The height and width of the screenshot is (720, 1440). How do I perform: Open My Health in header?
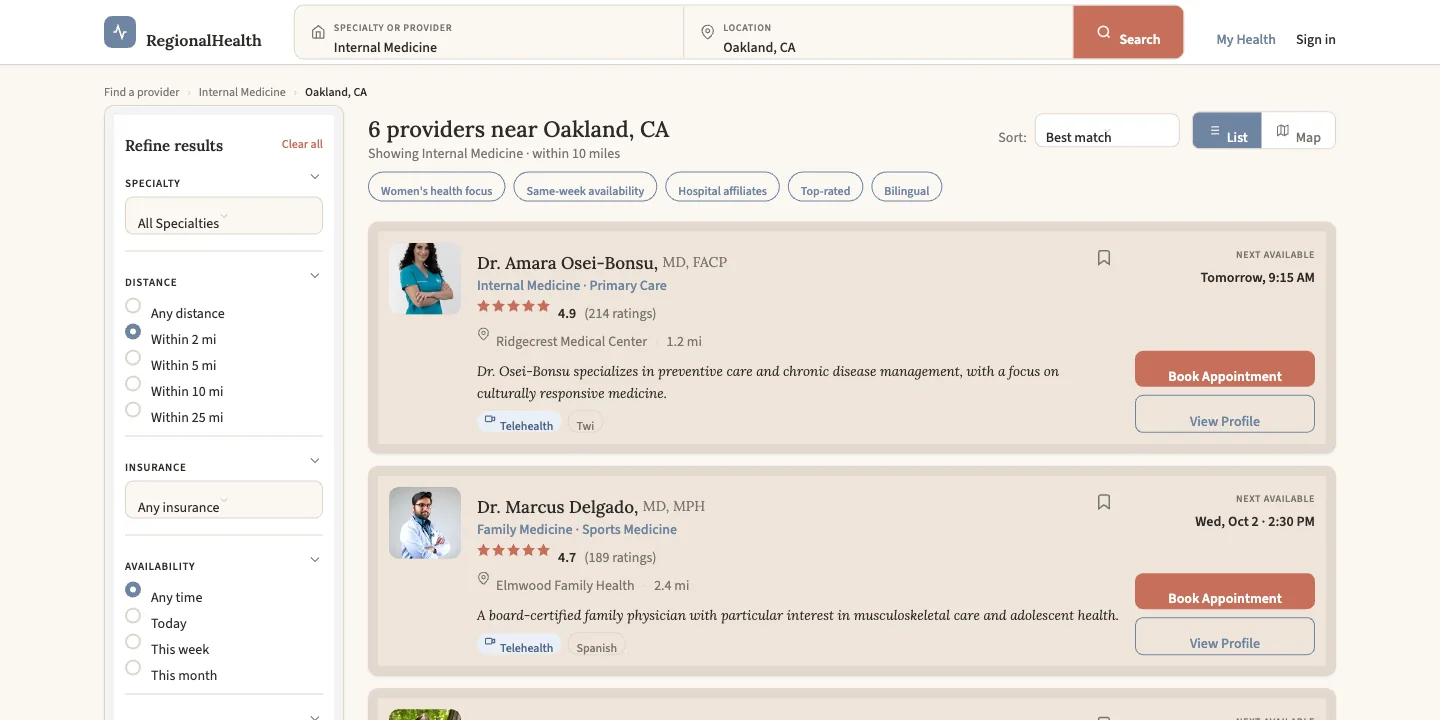1246,40
